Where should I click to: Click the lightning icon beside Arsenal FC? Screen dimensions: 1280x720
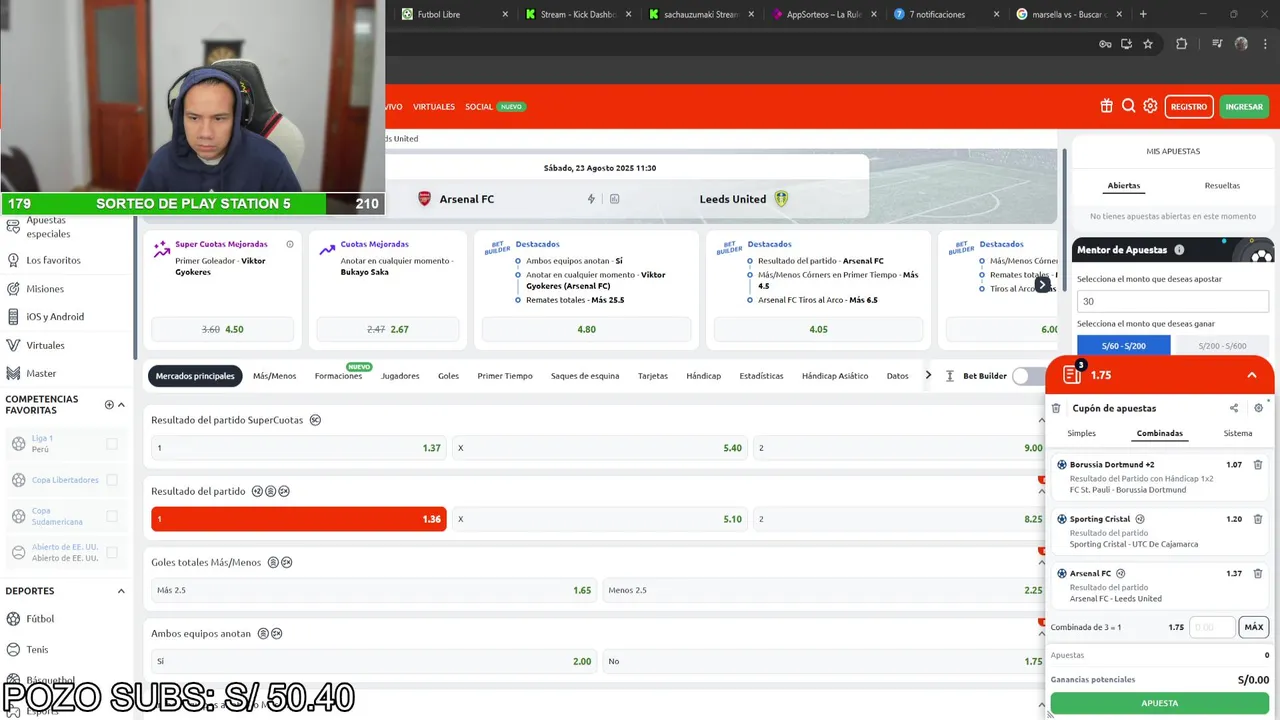[x=591, y=199]
